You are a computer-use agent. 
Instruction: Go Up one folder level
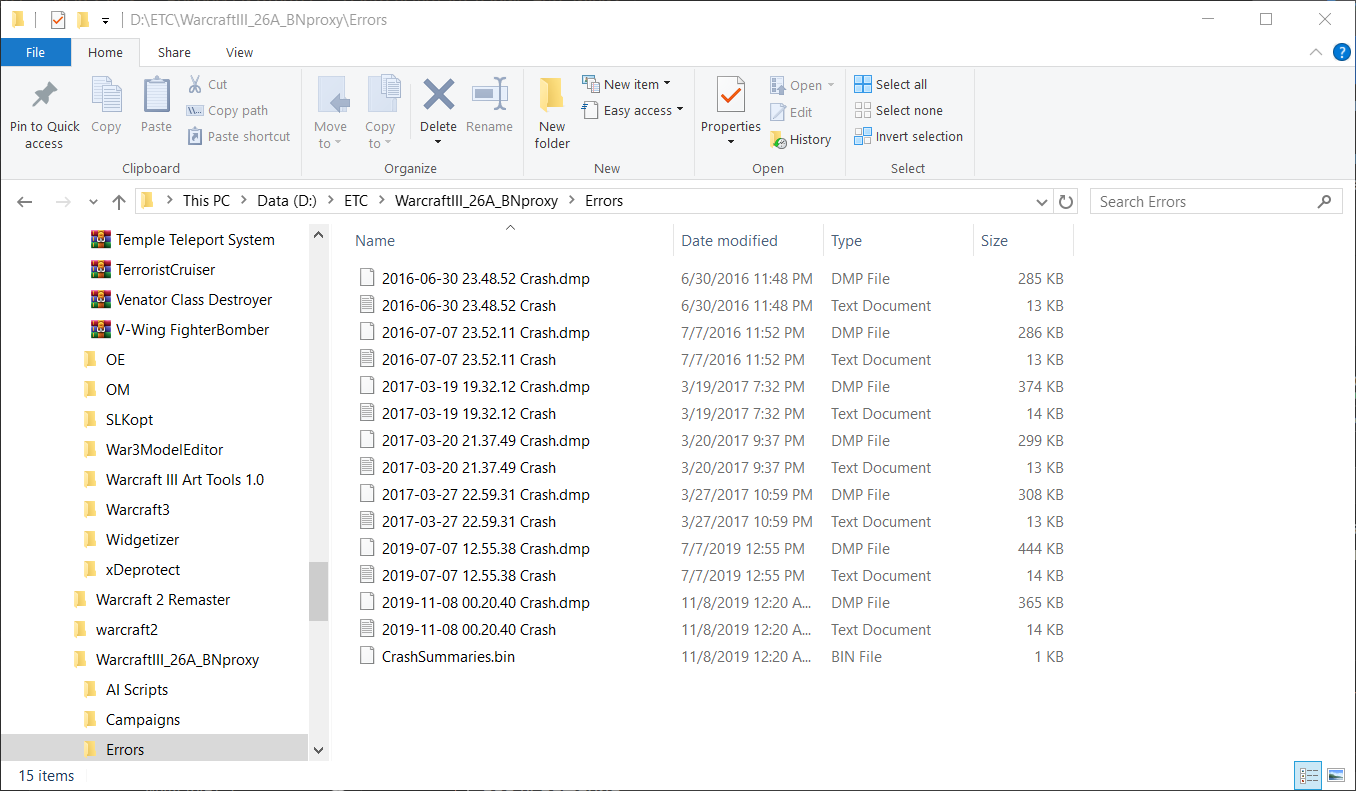[x=119, y=202]
